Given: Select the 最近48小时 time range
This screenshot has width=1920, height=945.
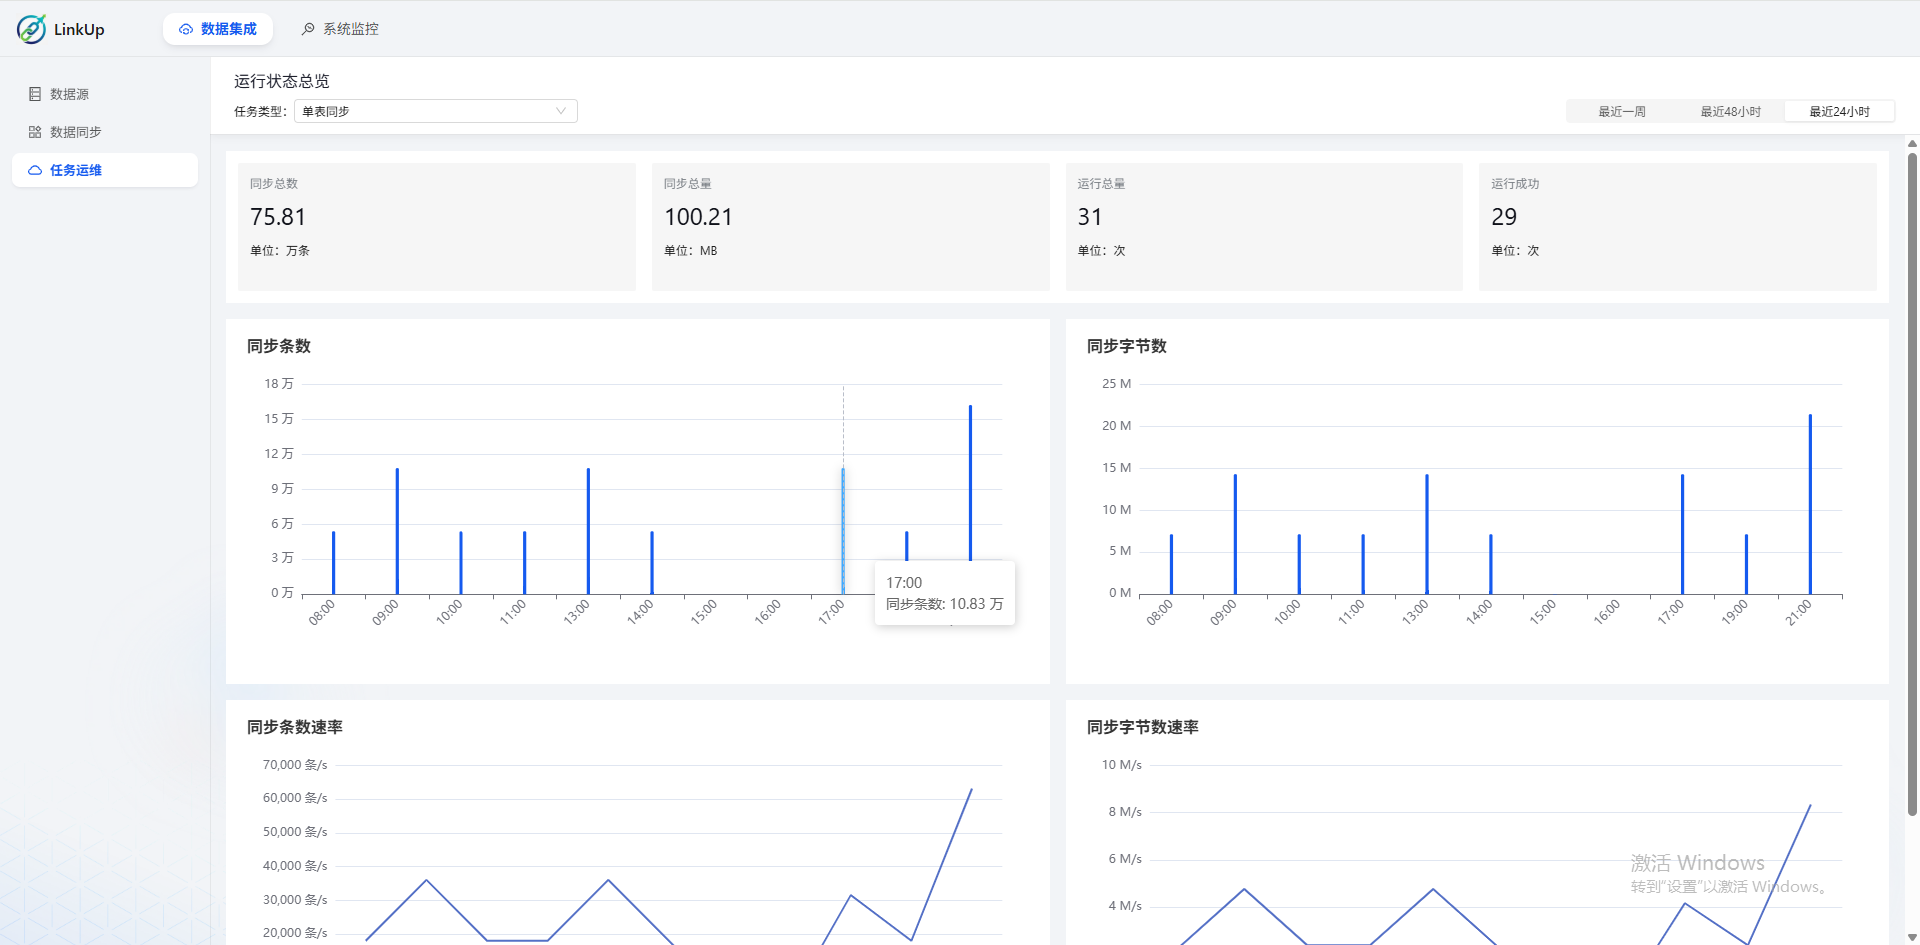Looking at the screenshot, I should [x=1731, y=111].
